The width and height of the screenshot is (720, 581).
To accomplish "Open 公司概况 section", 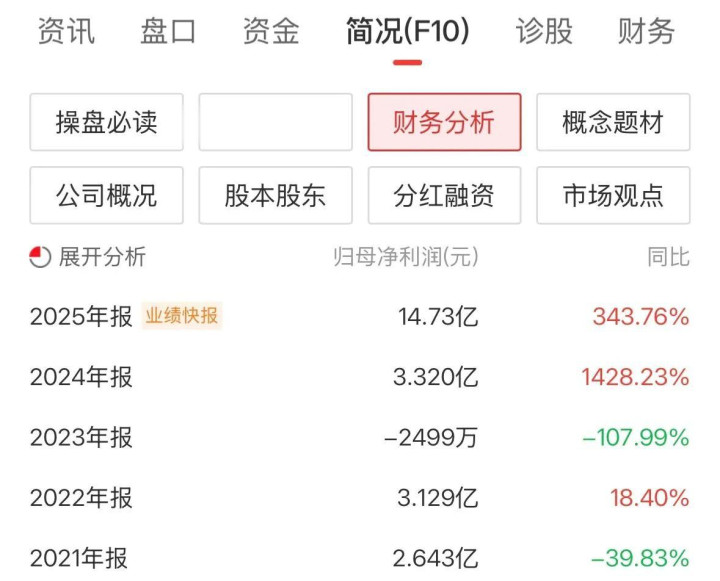I will tap(106, 195).
